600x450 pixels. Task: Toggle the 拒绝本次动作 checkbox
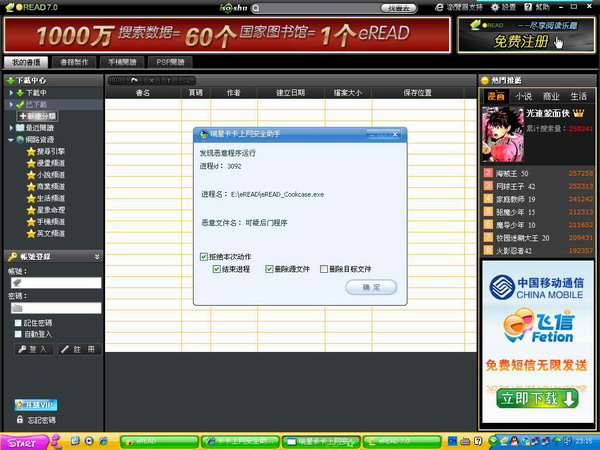pyautogui.click(x=204, y=257)
